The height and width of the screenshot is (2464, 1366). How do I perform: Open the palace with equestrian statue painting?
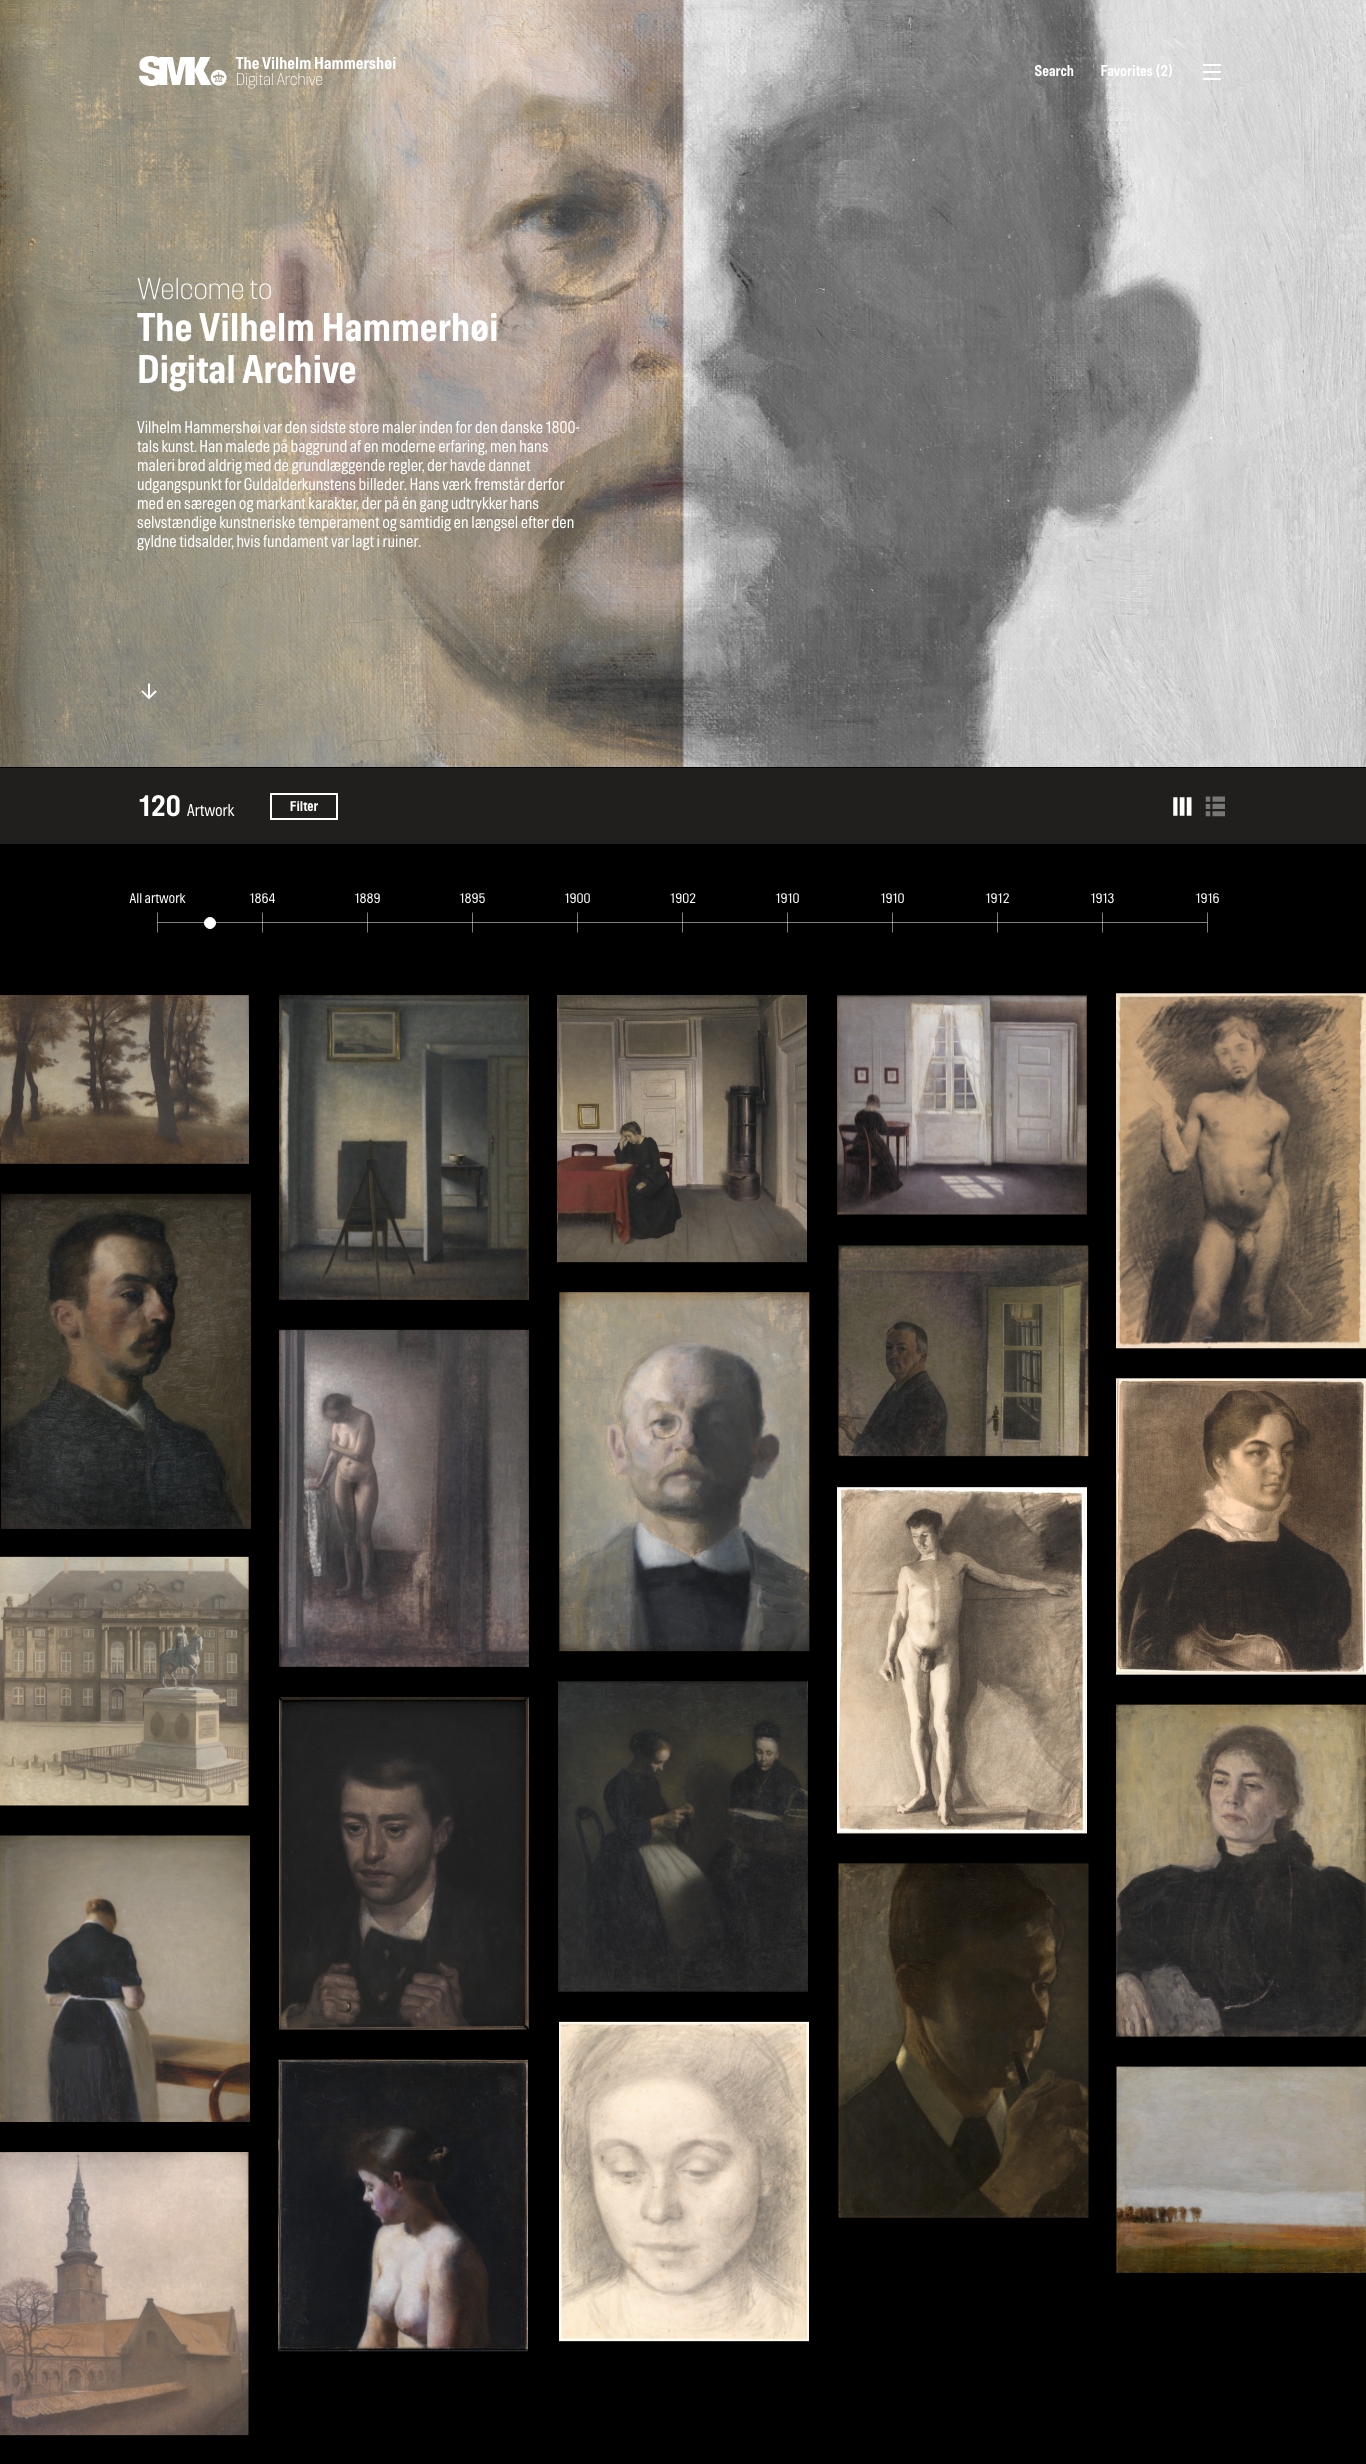124,1681
